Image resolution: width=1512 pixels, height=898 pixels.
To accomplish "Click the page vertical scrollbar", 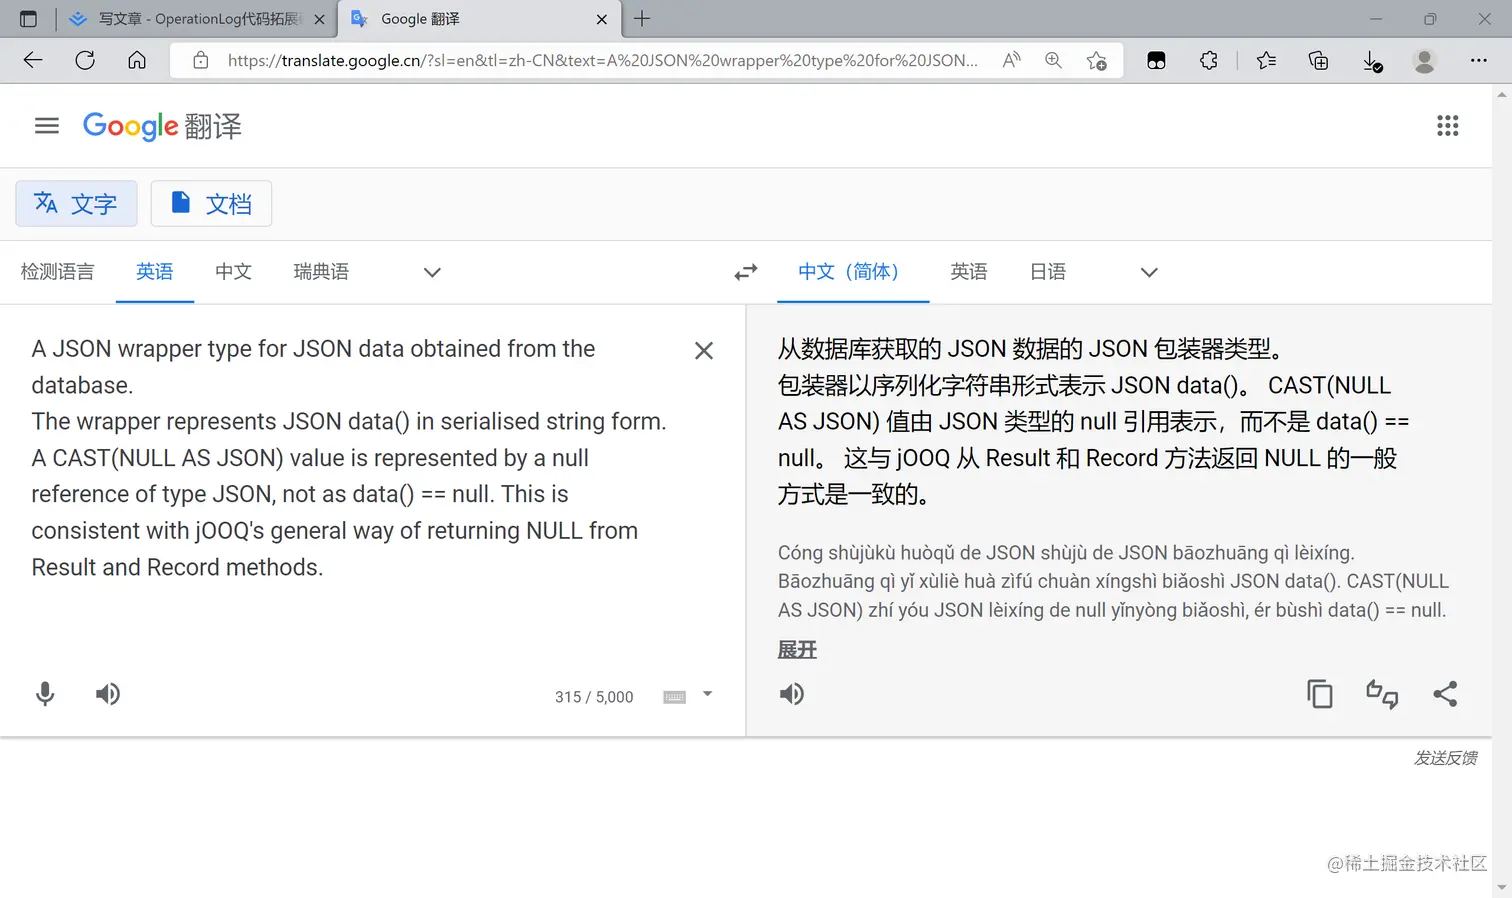I will tap(1502, 490).
